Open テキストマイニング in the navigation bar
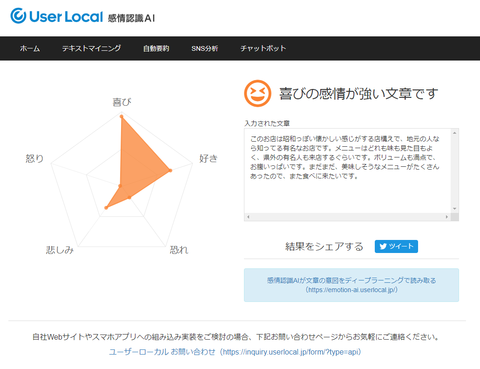This screenshot has height=369, width=480. (x=91, y=48)
